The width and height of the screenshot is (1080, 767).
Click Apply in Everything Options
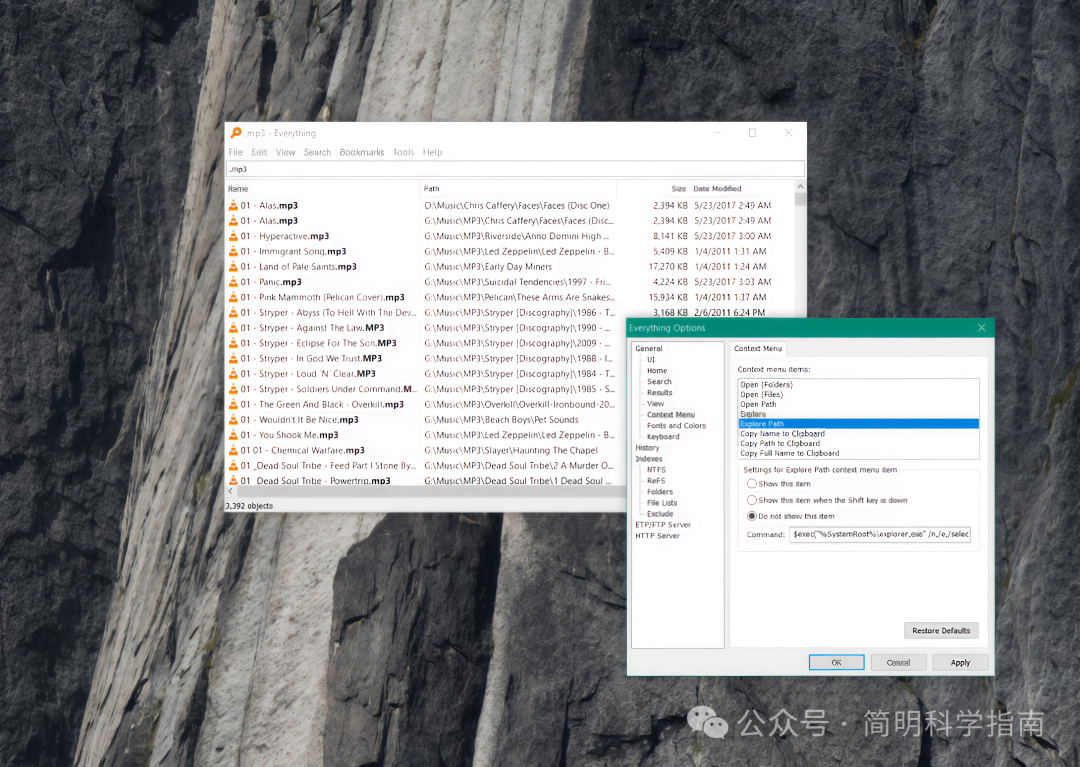[960, 662]
